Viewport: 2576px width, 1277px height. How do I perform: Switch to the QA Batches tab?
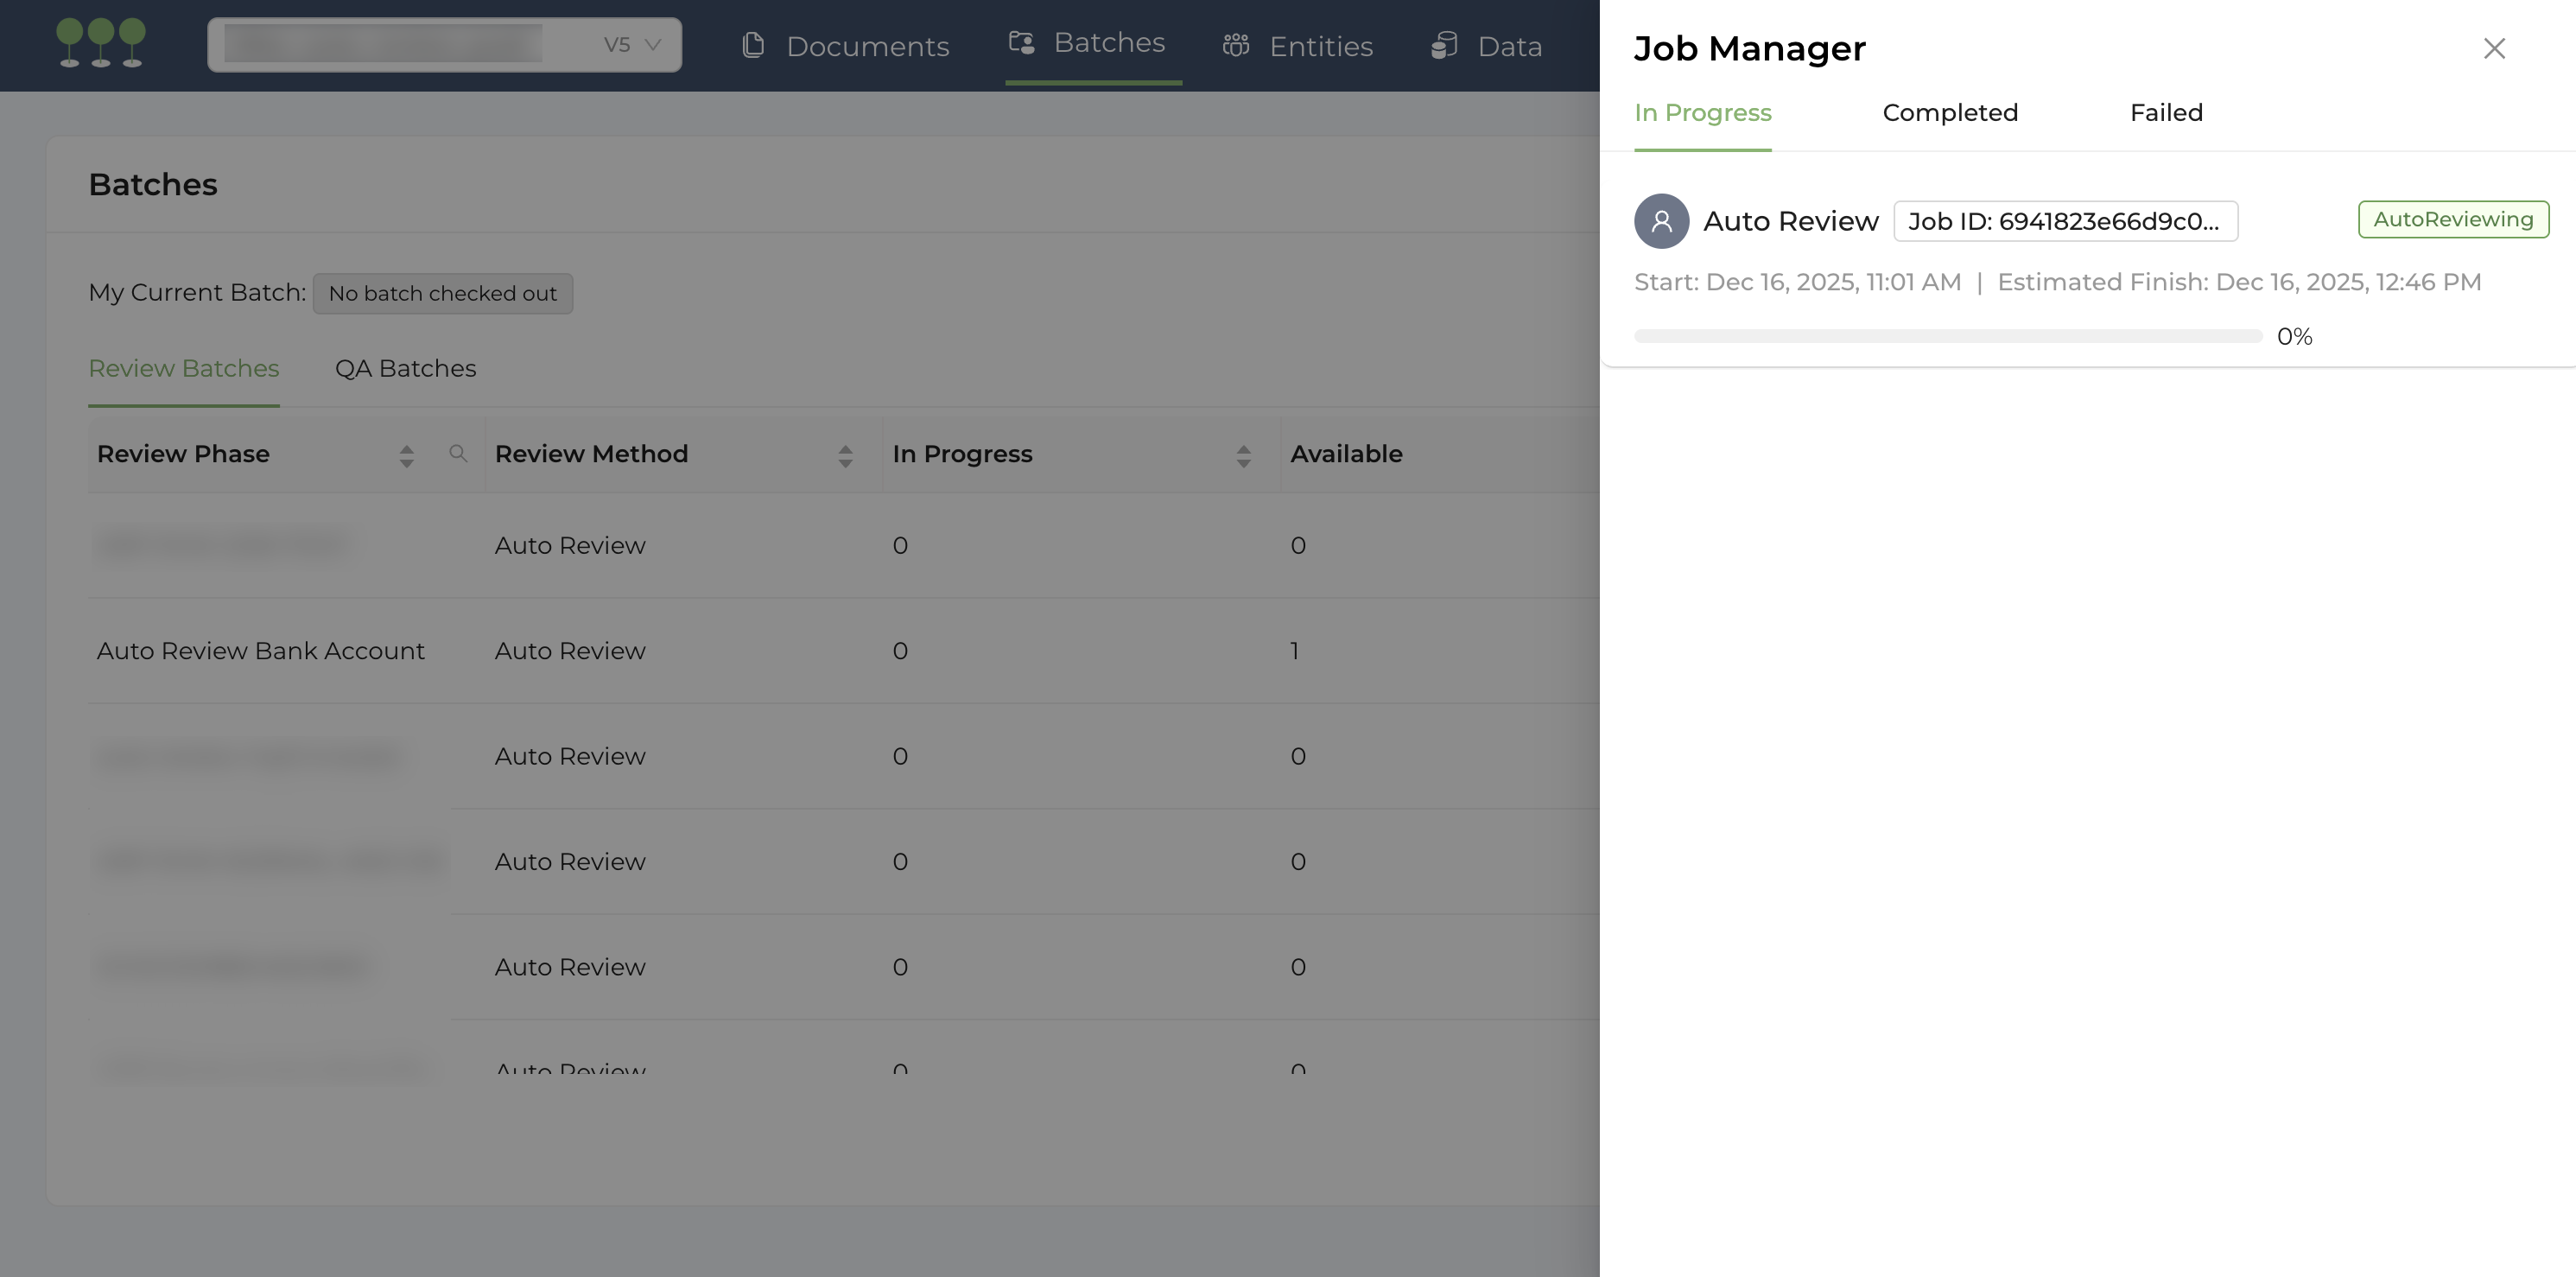(x=406, y=369)
